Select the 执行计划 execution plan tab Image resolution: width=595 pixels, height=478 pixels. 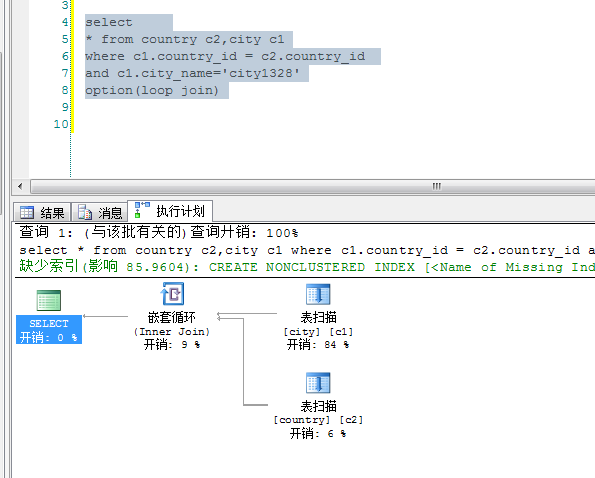tap(170, 211)
